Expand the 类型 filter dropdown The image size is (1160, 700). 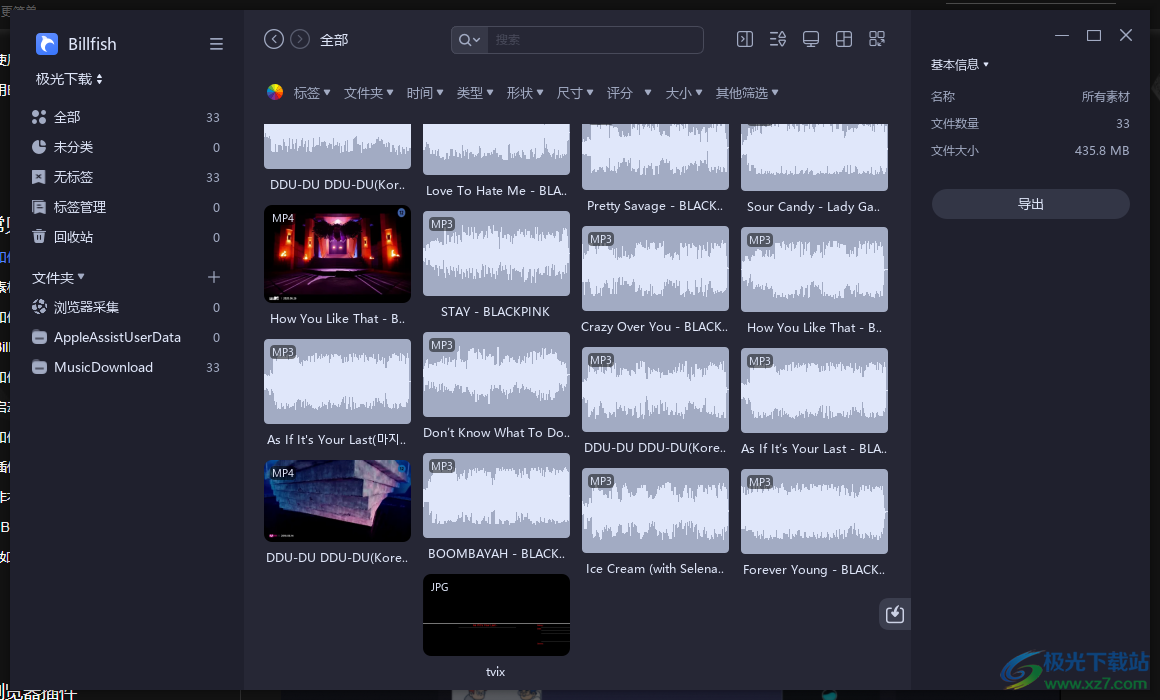474,93
